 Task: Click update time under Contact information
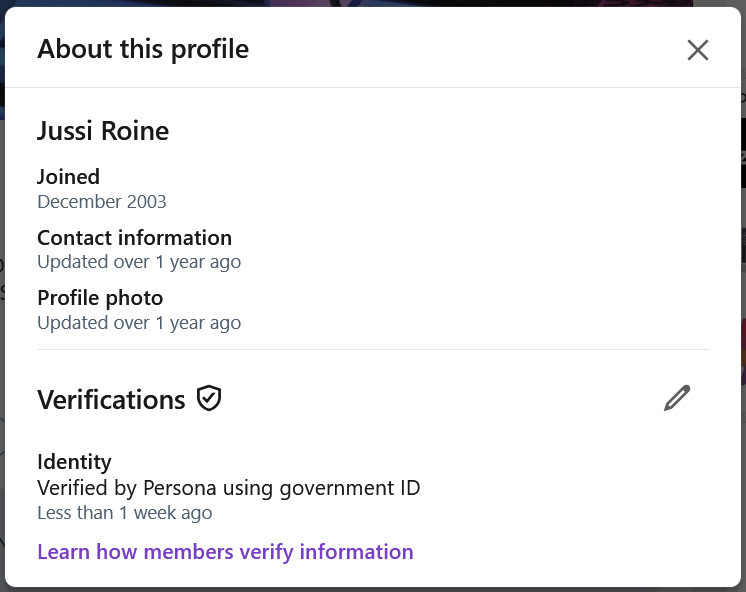[x=139, y=262]
